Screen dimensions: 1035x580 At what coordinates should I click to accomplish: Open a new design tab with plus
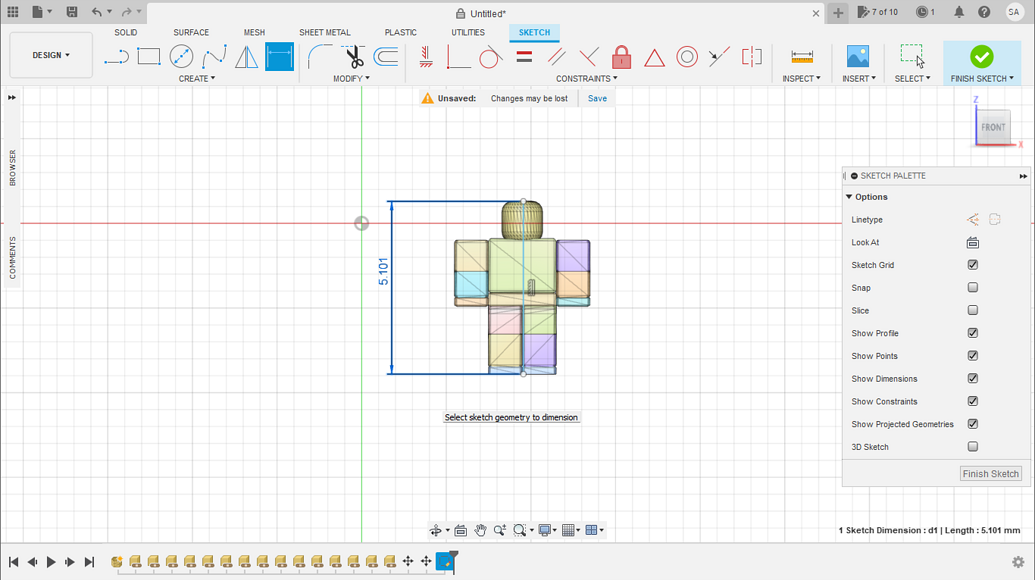[x=838, y=13]
